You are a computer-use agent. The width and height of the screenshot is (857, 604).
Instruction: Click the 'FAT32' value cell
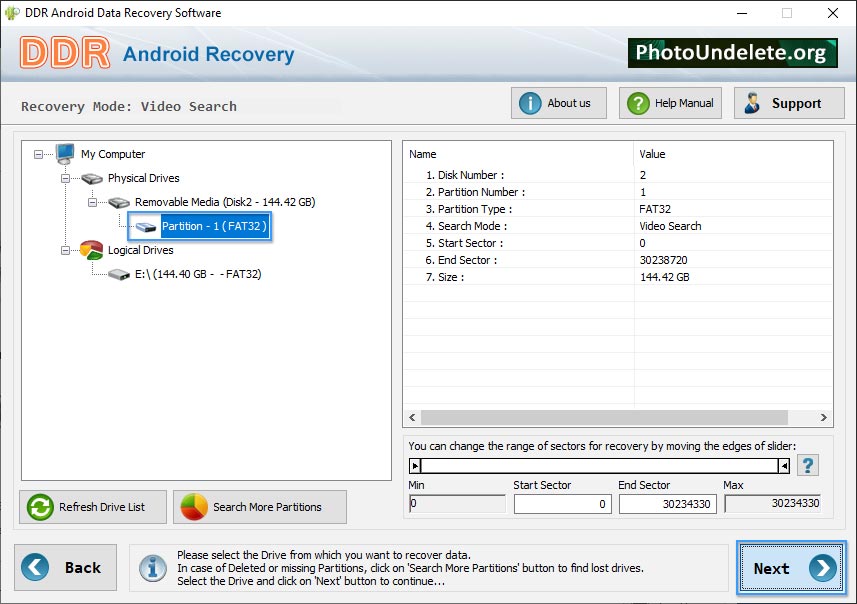[655, 209]
